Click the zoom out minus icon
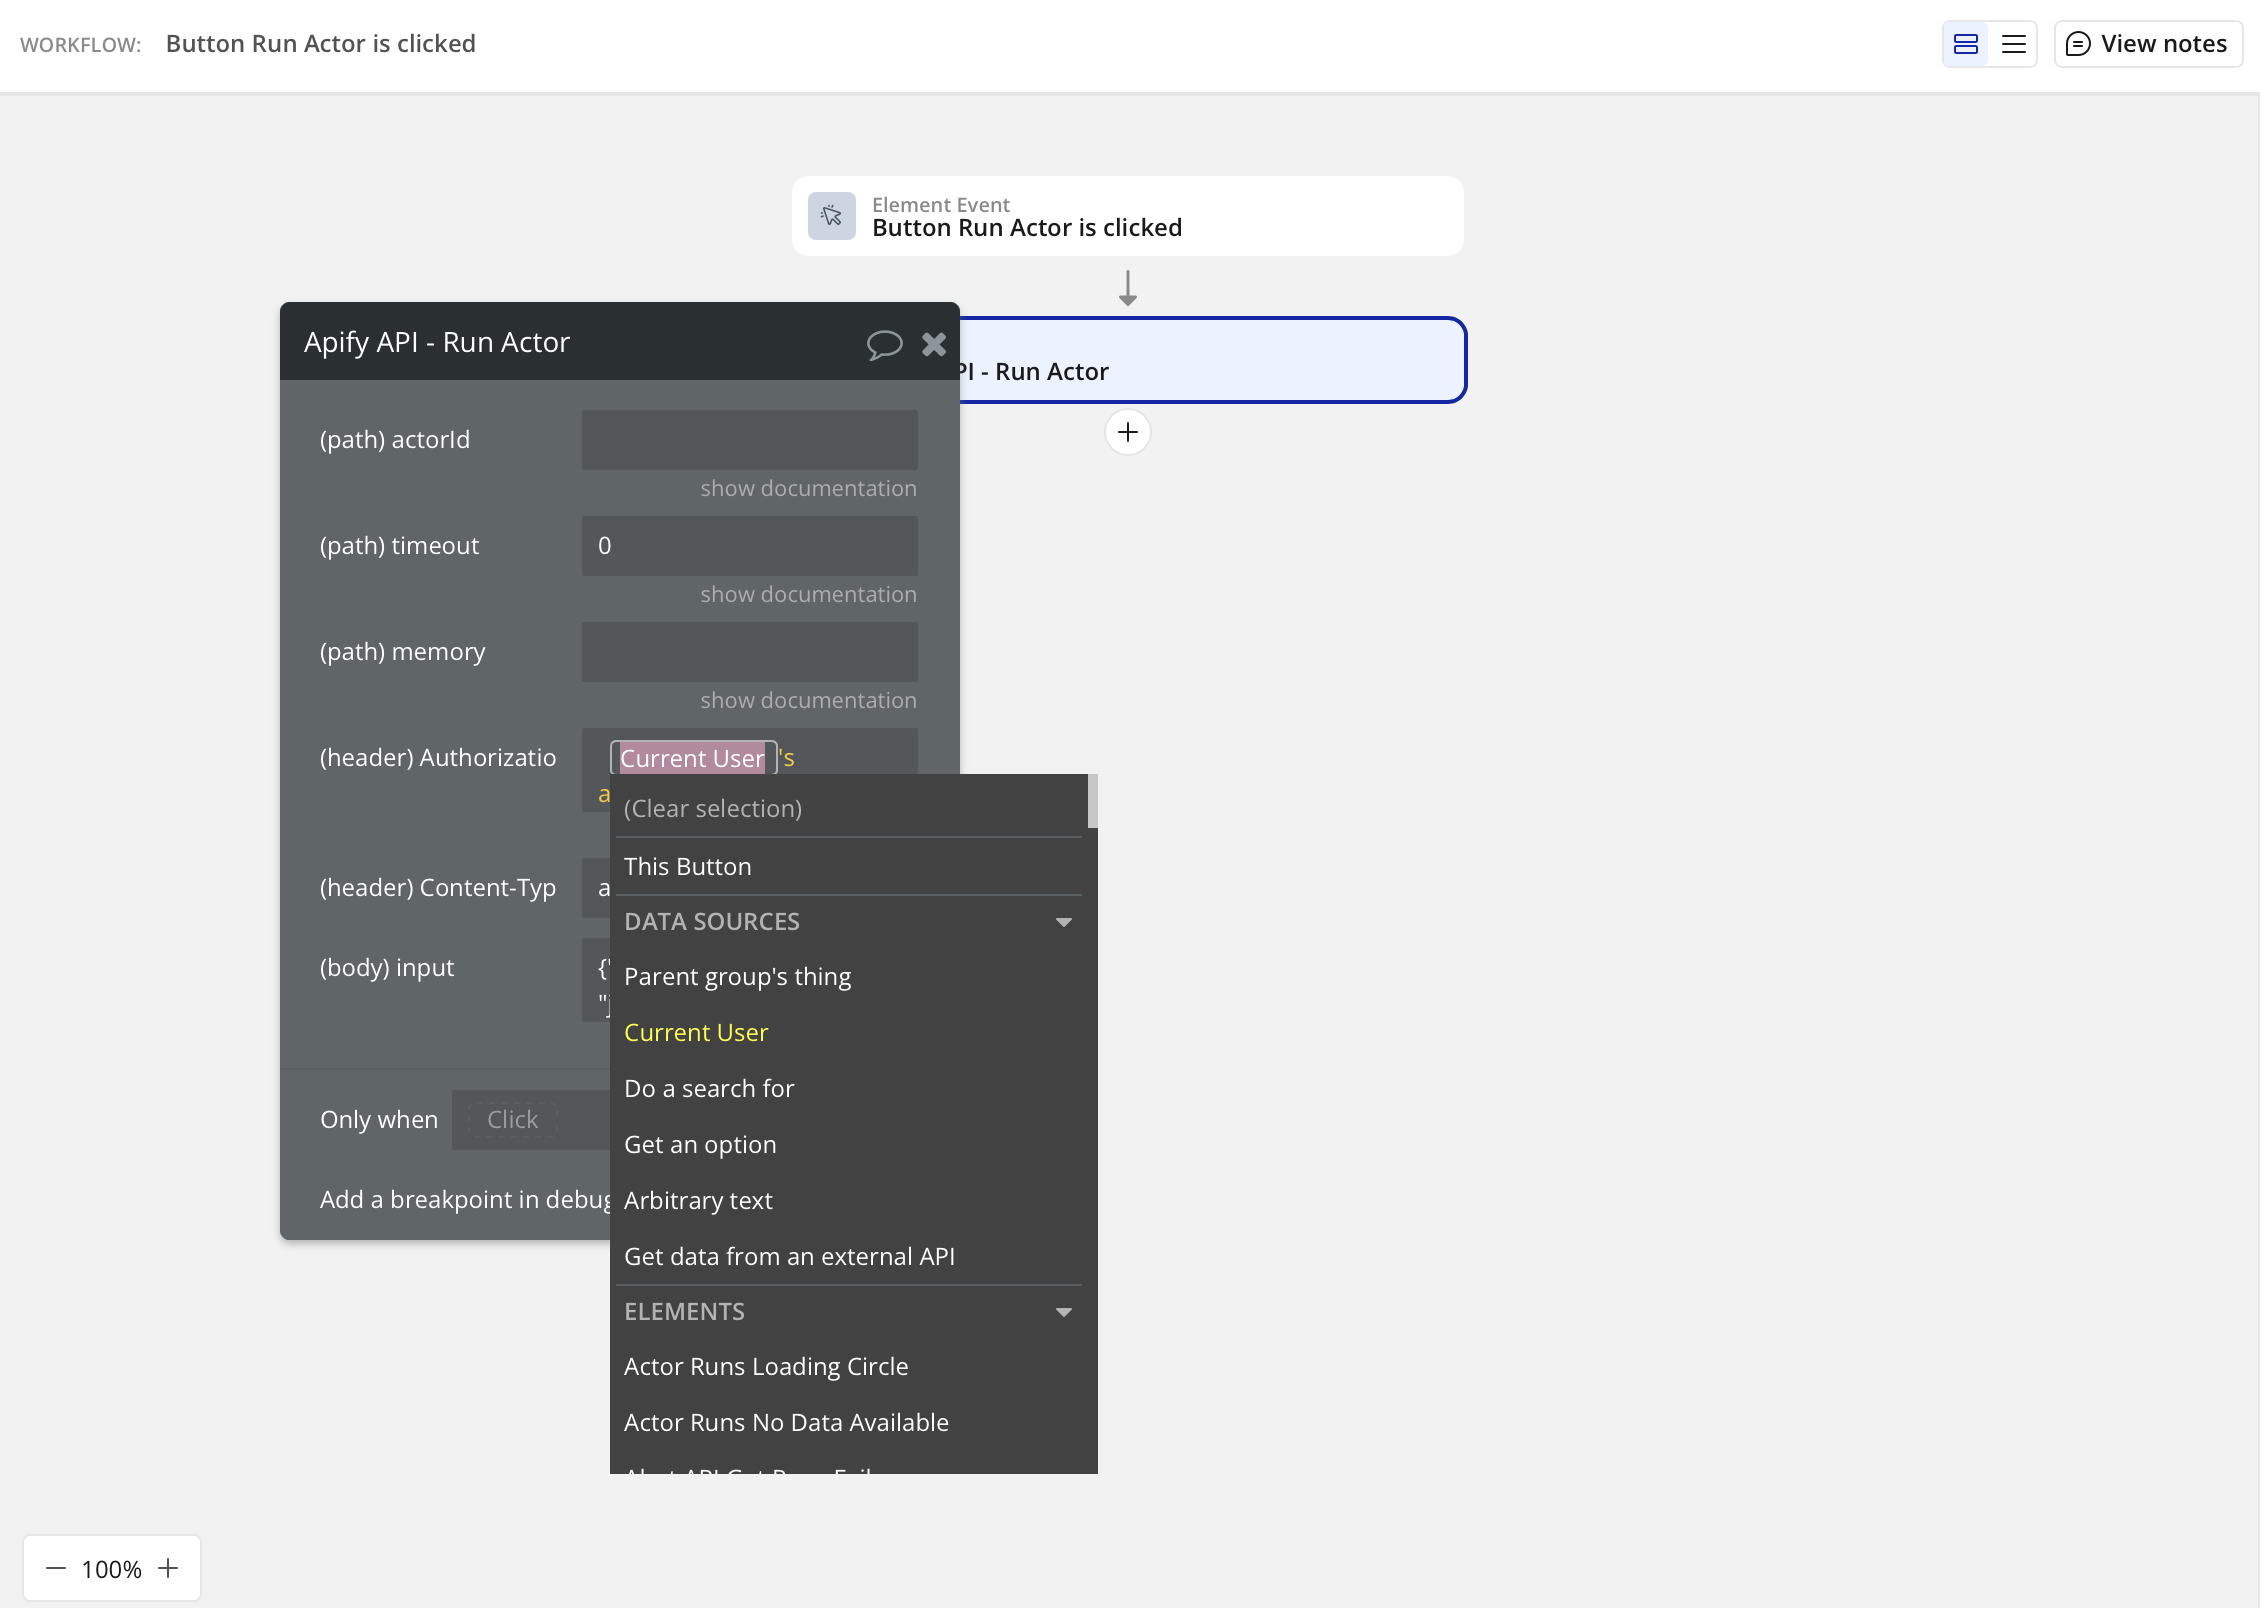Image resolution: width=2262 pixels, height=1608 pixels. coord(56,1568)
